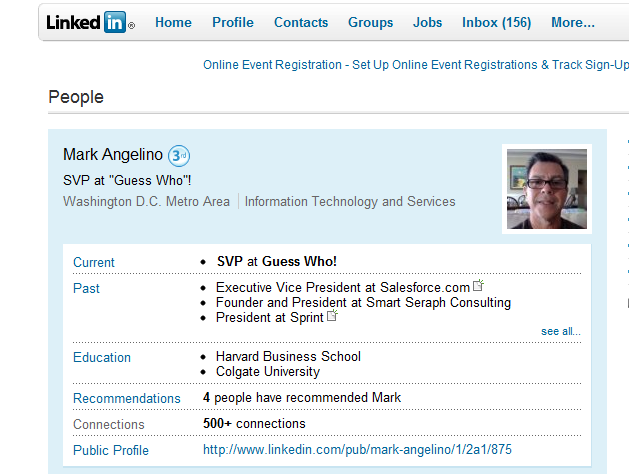Open Inbox with 156 messages
This screenshot has height=474, width=629.
(496, 22)
